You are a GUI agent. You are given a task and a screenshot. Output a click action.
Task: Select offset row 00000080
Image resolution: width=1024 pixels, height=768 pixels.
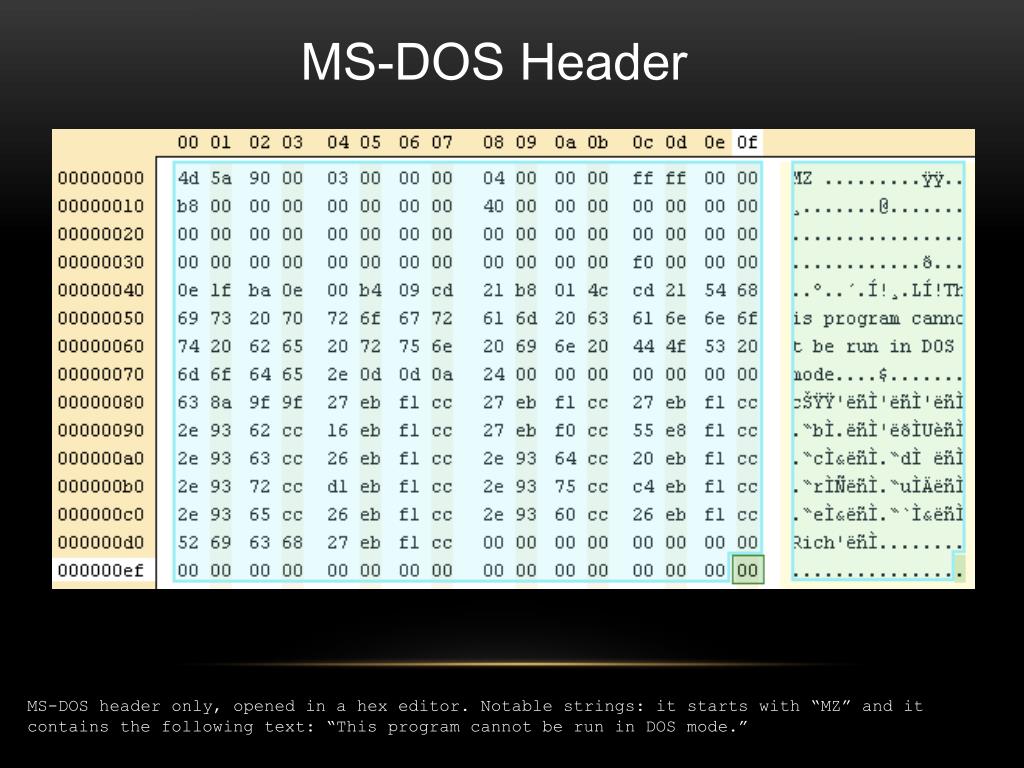101,403
